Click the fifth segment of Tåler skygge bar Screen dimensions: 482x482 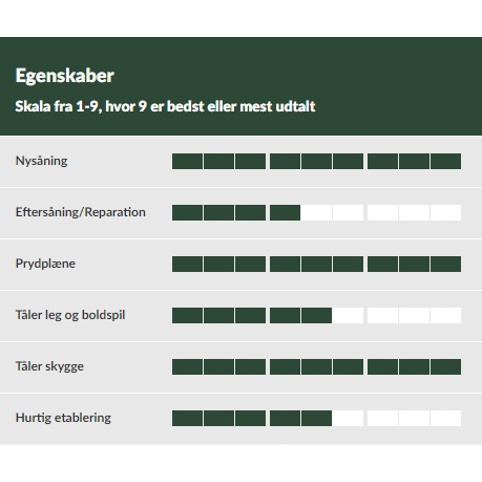(316, 367)
